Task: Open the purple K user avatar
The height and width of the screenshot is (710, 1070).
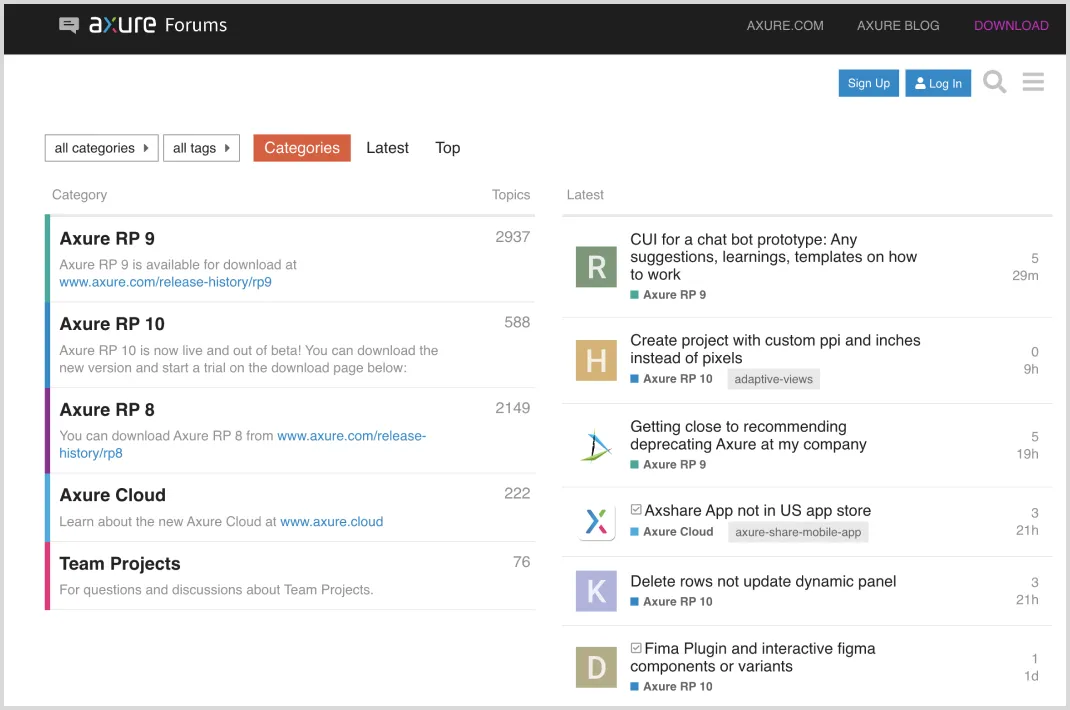Action: coord(596,591)
